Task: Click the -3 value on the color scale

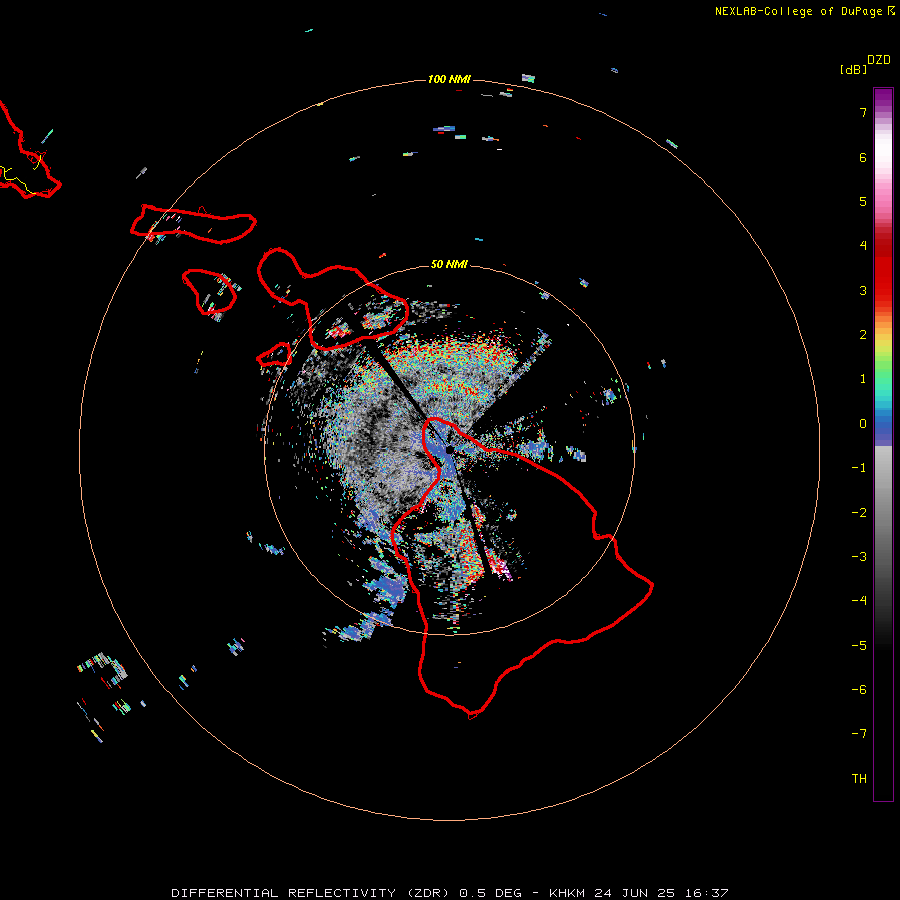Action: pos(859,557)
